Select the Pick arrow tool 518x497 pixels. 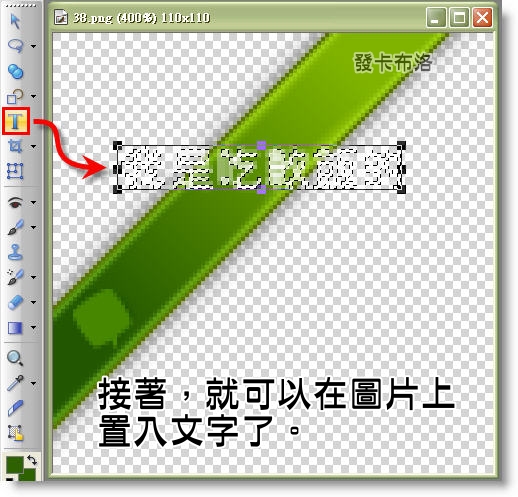(15, 21)
